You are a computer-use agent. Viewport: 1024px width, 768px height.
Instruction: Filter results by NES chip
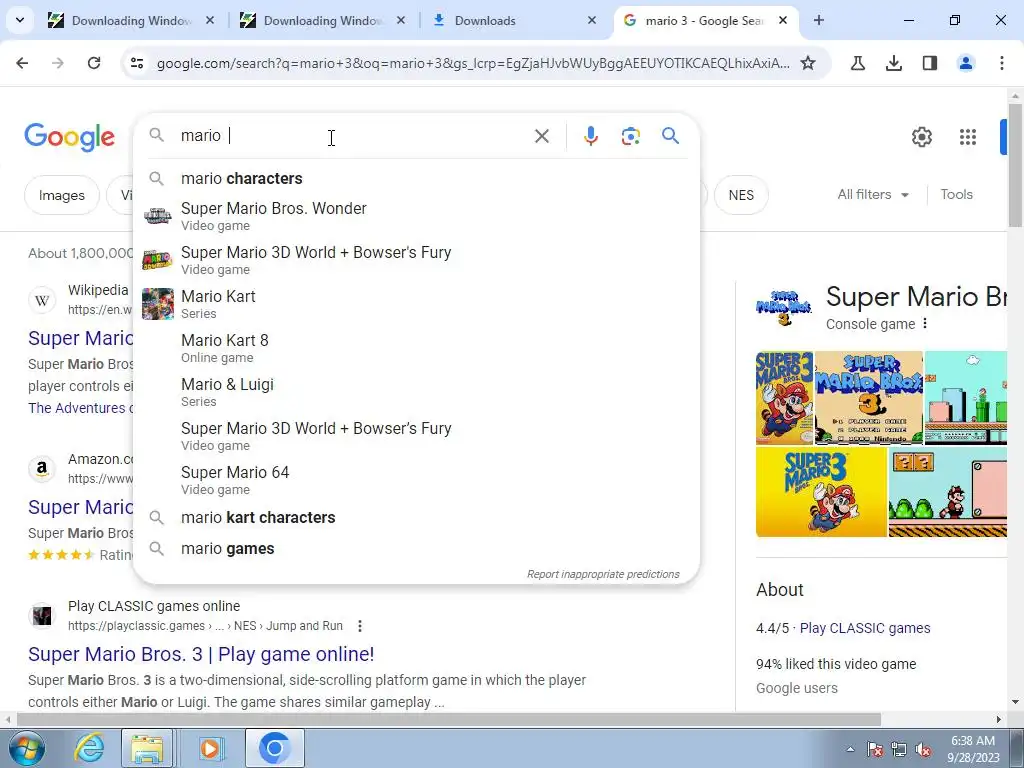741,195
